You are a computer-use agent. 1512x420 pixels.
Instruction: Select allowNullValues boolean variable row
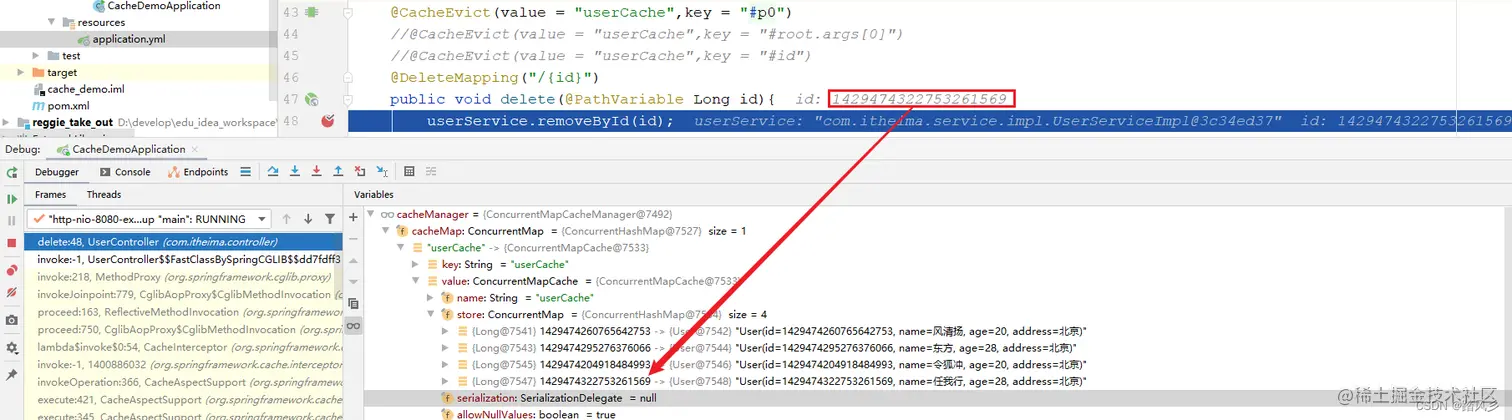(937, 414)
